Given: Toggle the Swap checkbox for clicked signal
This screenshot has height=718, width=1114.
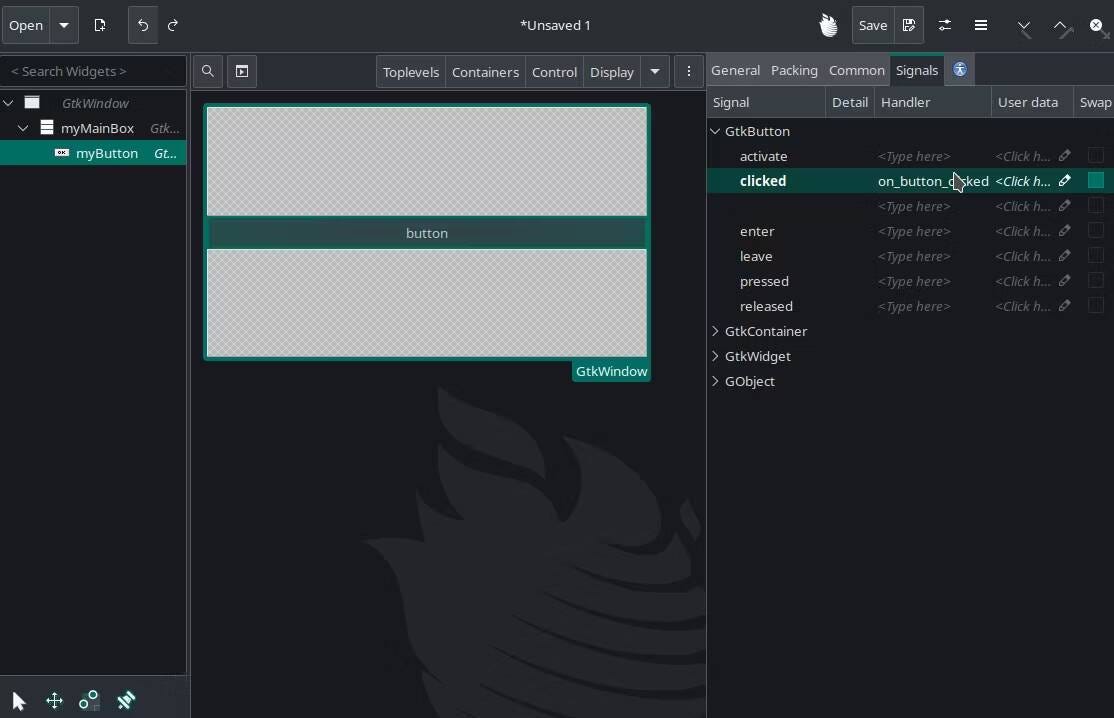Looking at the screenshot, I should coord(1095,181).
